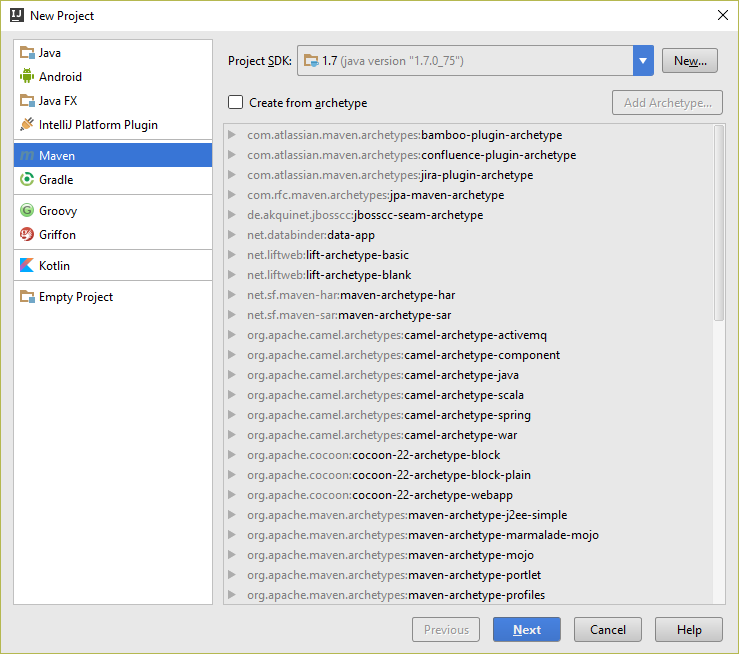Click the Android robot icon

(x=27, y=76)
